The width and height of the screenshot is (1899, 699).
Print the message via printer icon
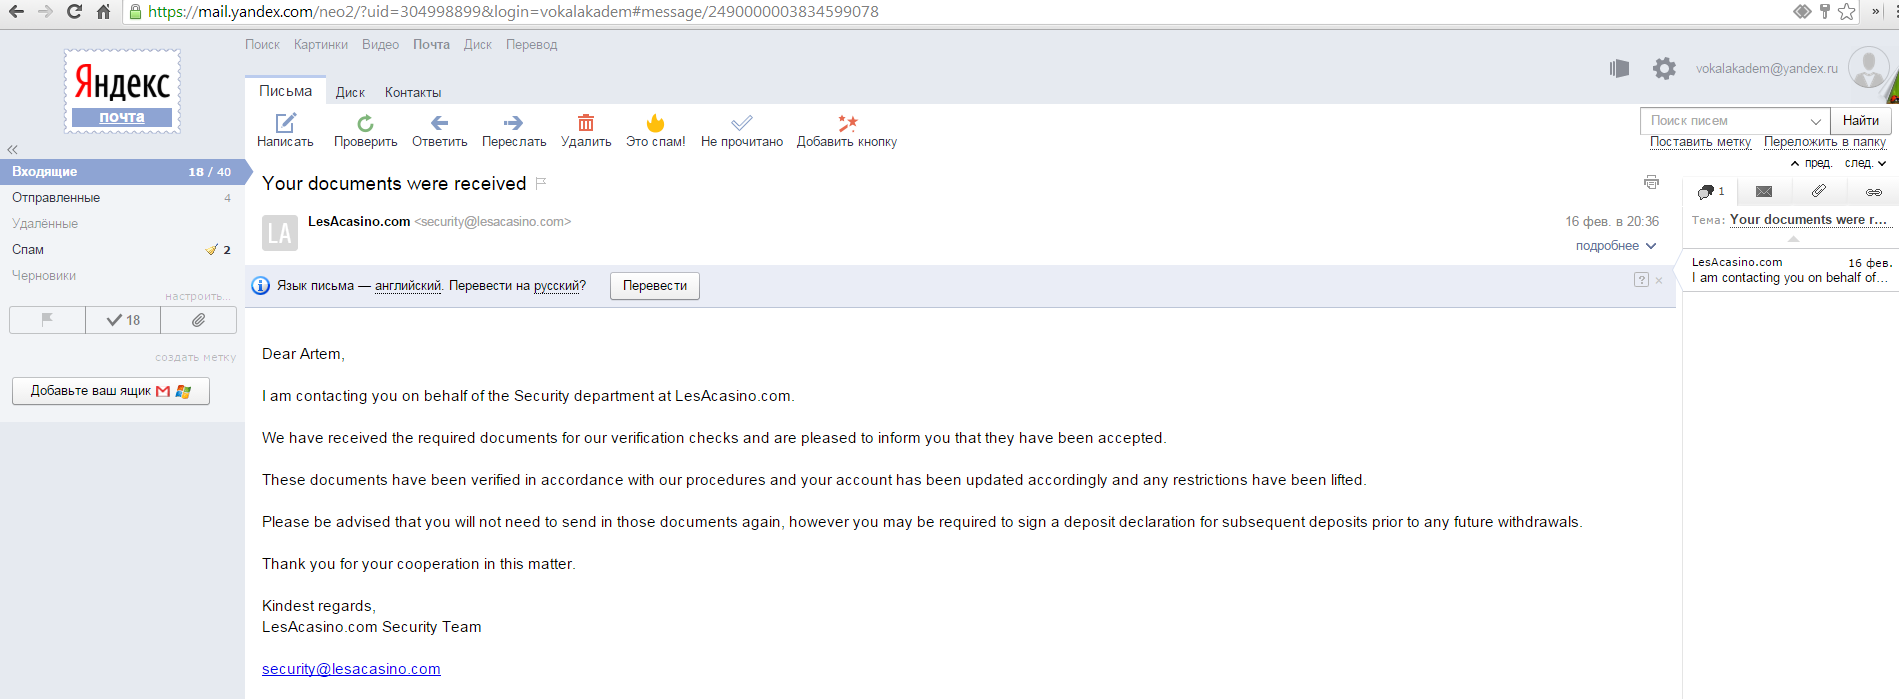(x=1651, y=182)
